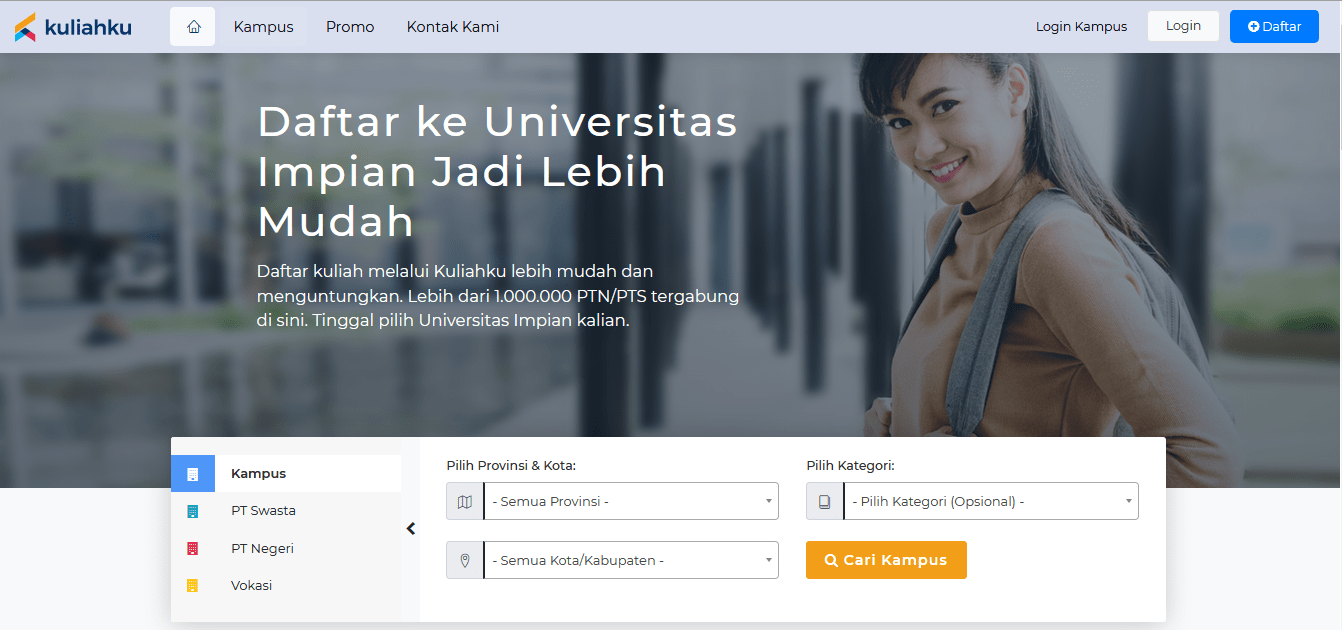Viewport: 1342px width, 630px height.
Task: Open the Kampus menu item
Action: click(264, 27)
